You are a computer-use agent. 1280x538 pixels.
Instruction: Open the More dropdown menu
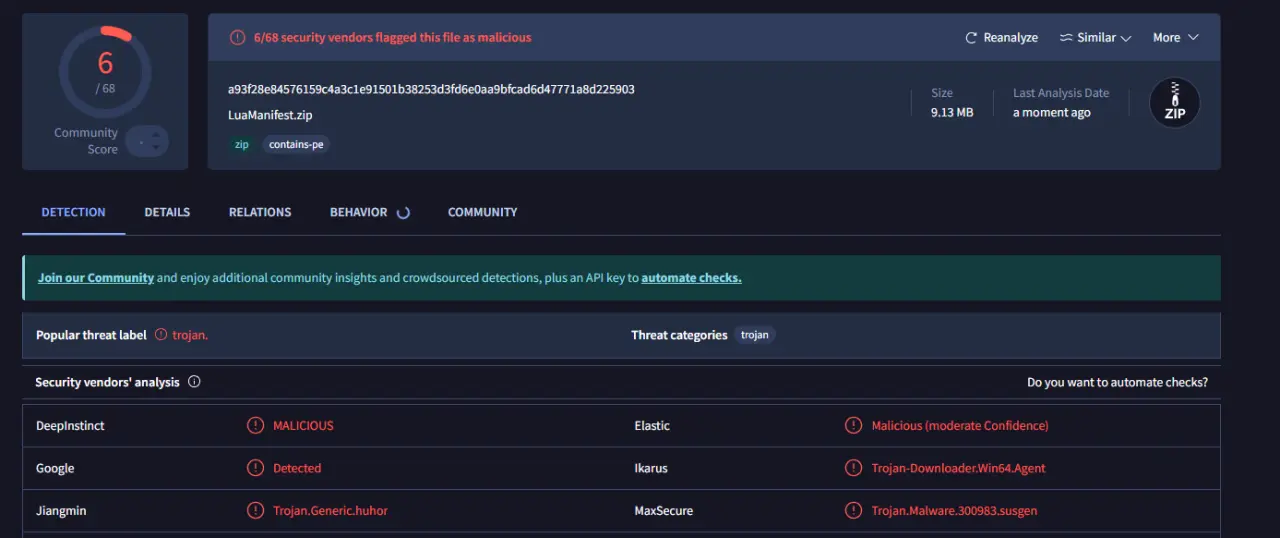[x=1175, y=38]
